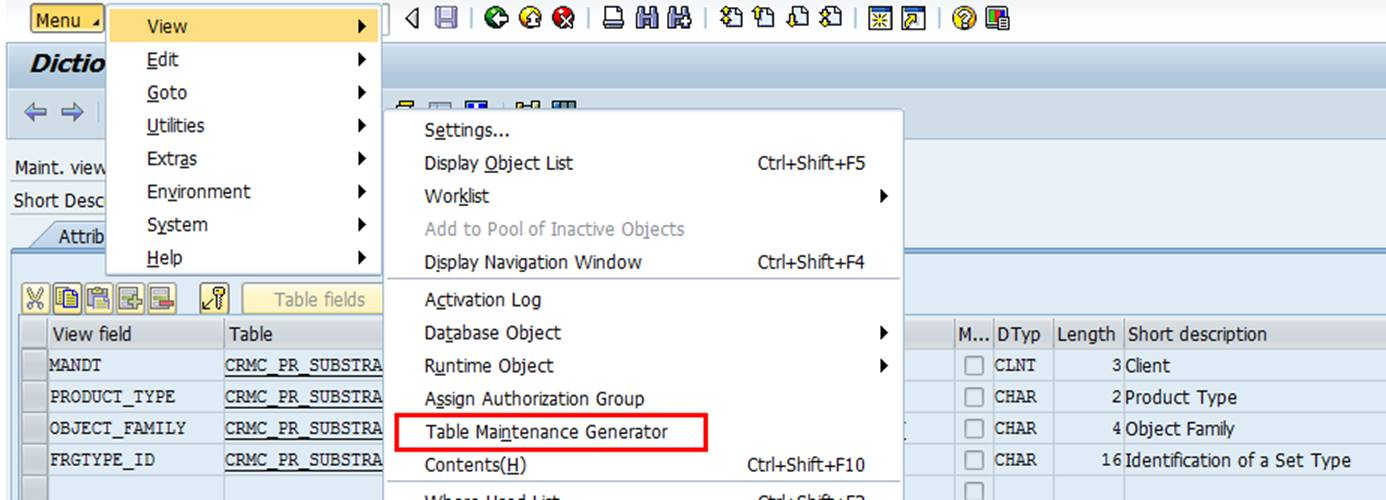Click the Save diskette icon
Image resolution: width=1386 pixels, height=500 pixels.
(x=446, y=17)
